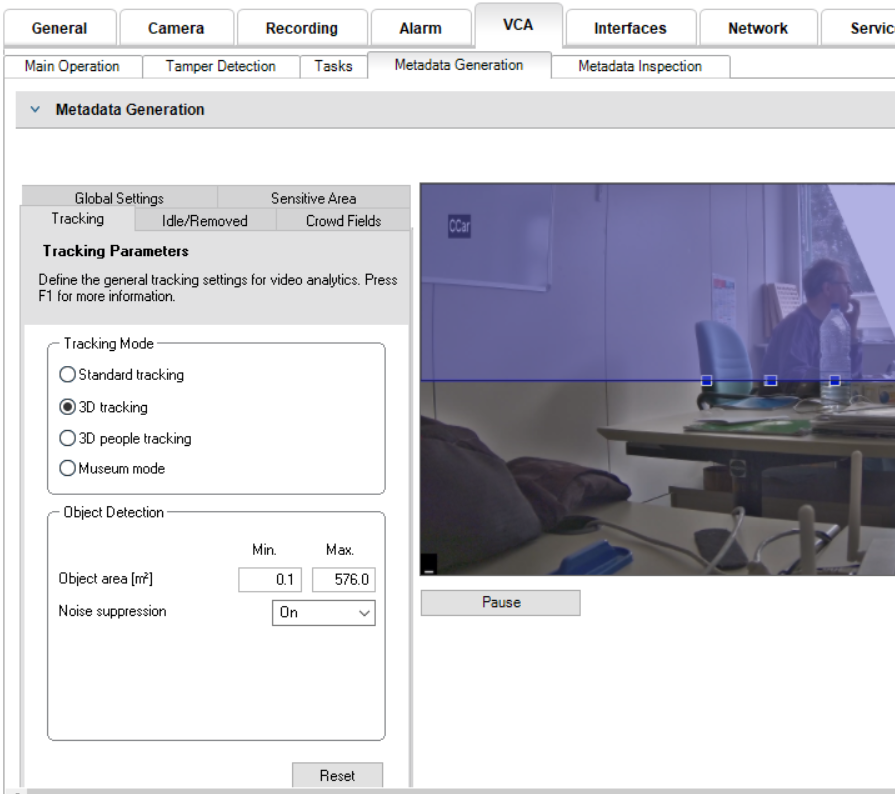Click the Max. object area field
This screenshot has height=794, width=895.
[x=343, y=580]
